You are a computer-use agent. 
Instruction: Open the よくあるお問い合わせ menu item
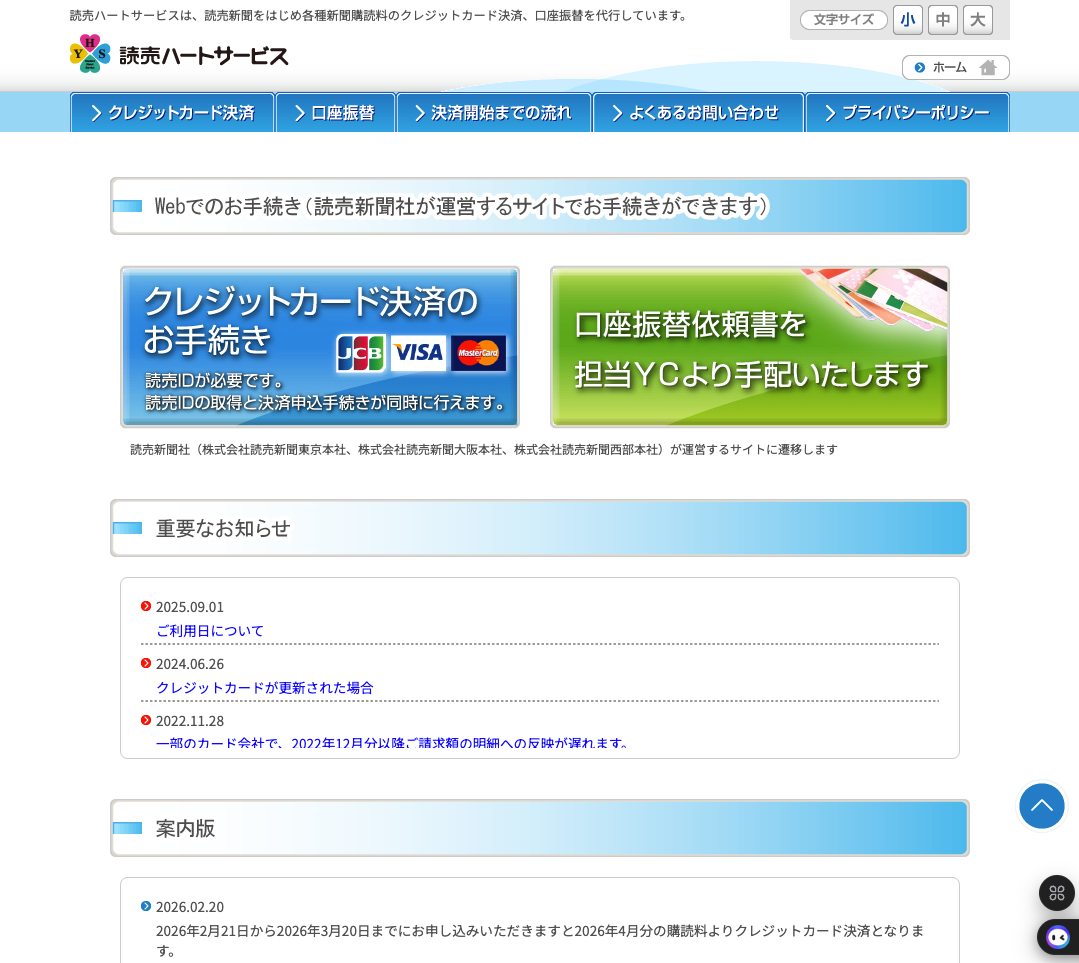click(x=698, y=112)
